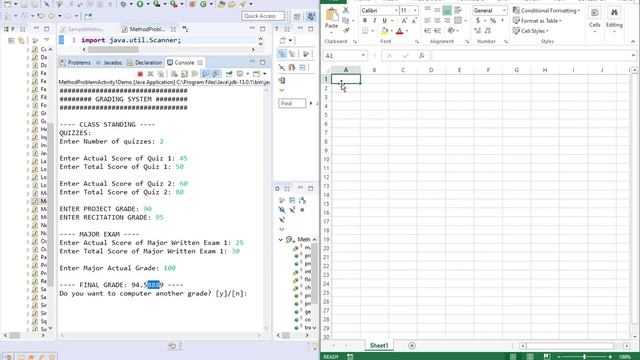Open the Sheet1 tab

379,345
